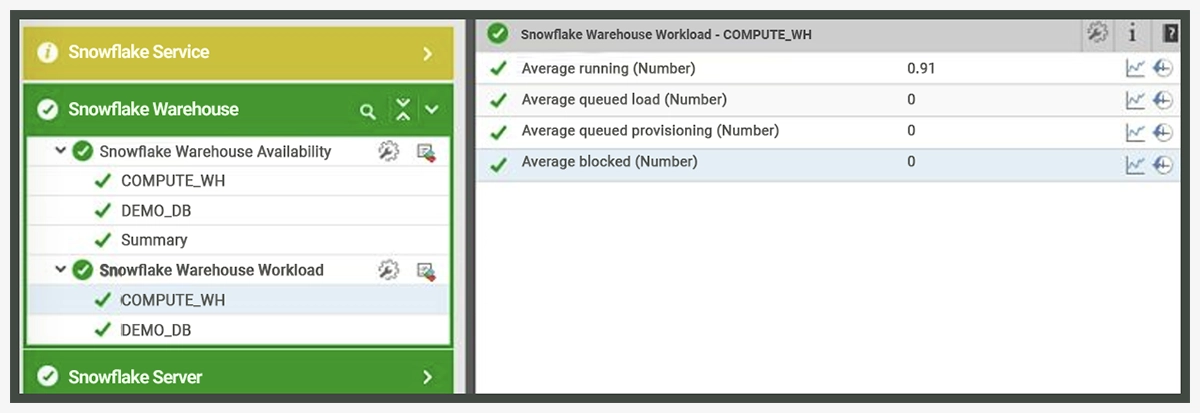
Task: Click the help question icon in details header
Action: click(x=1170, y=34)
